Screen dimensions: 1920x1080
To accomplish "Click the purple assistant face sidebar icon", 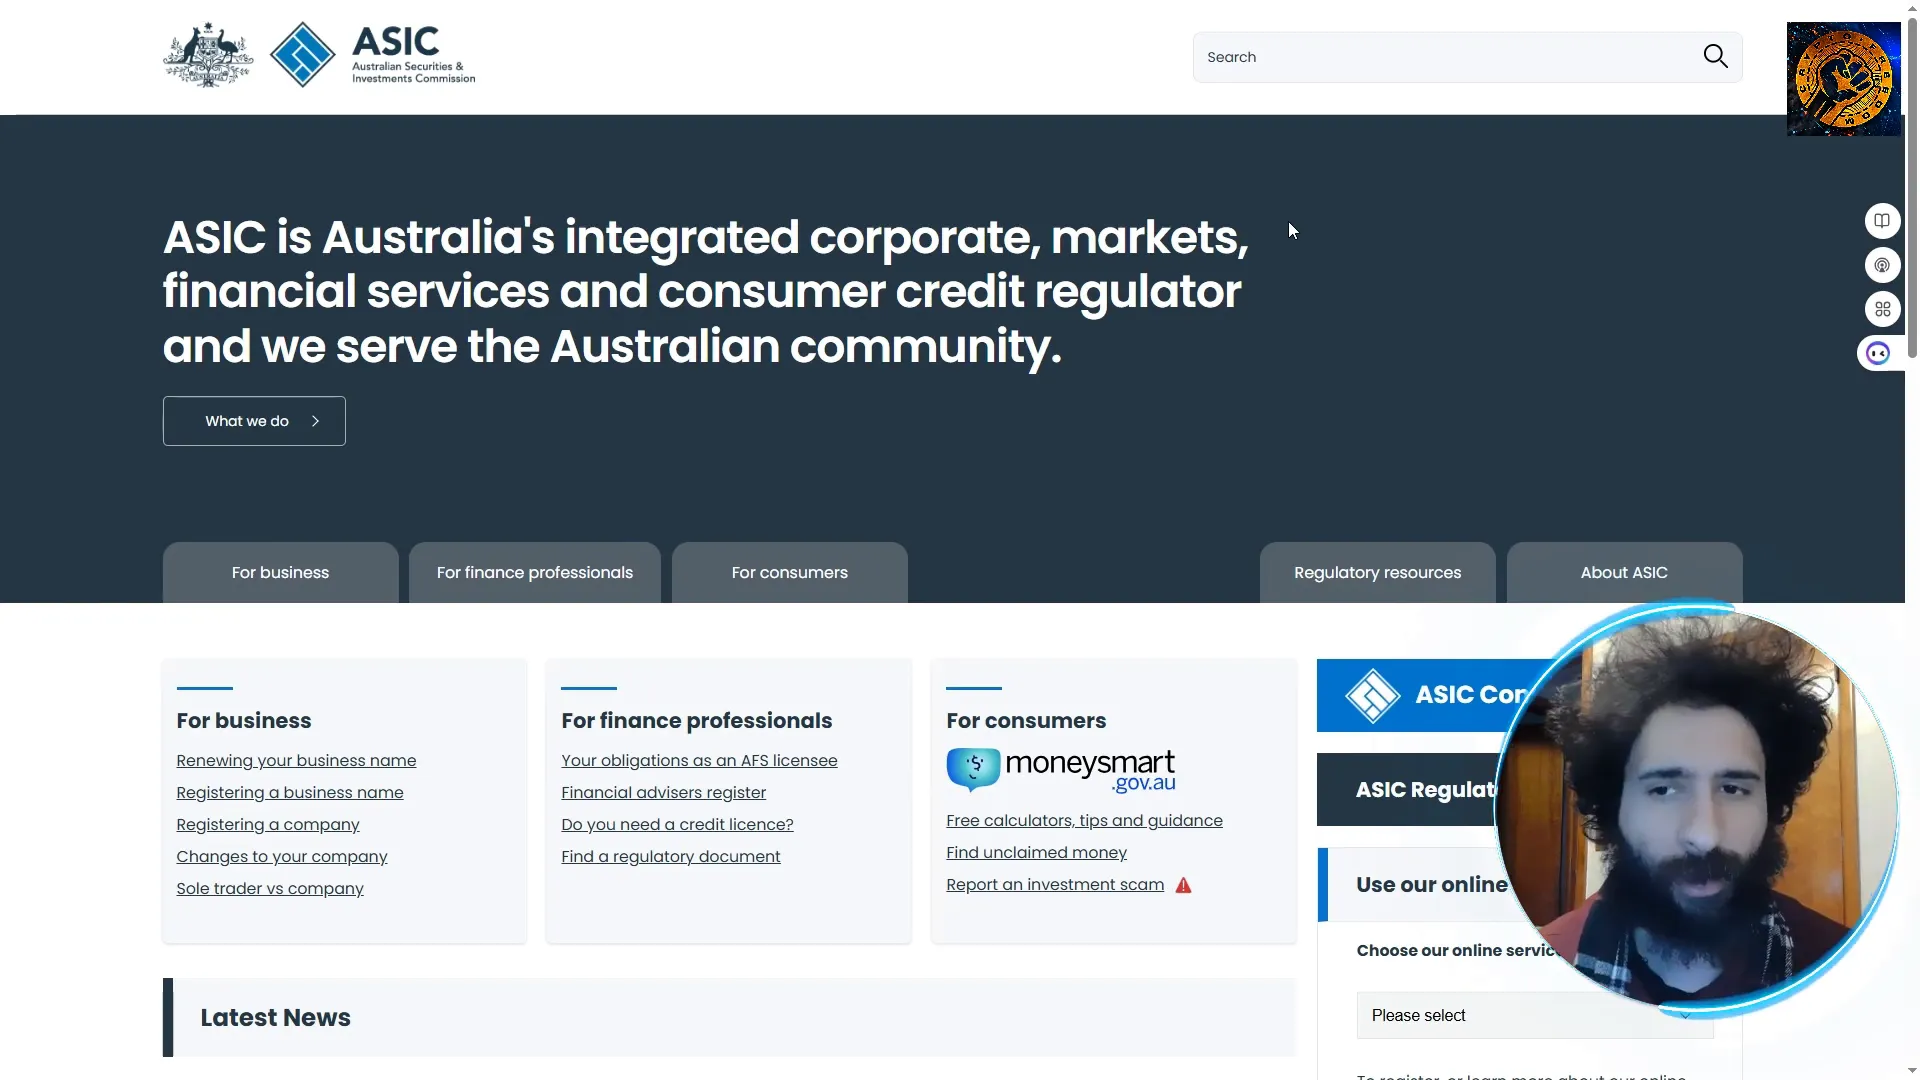I will point(1878,353).
